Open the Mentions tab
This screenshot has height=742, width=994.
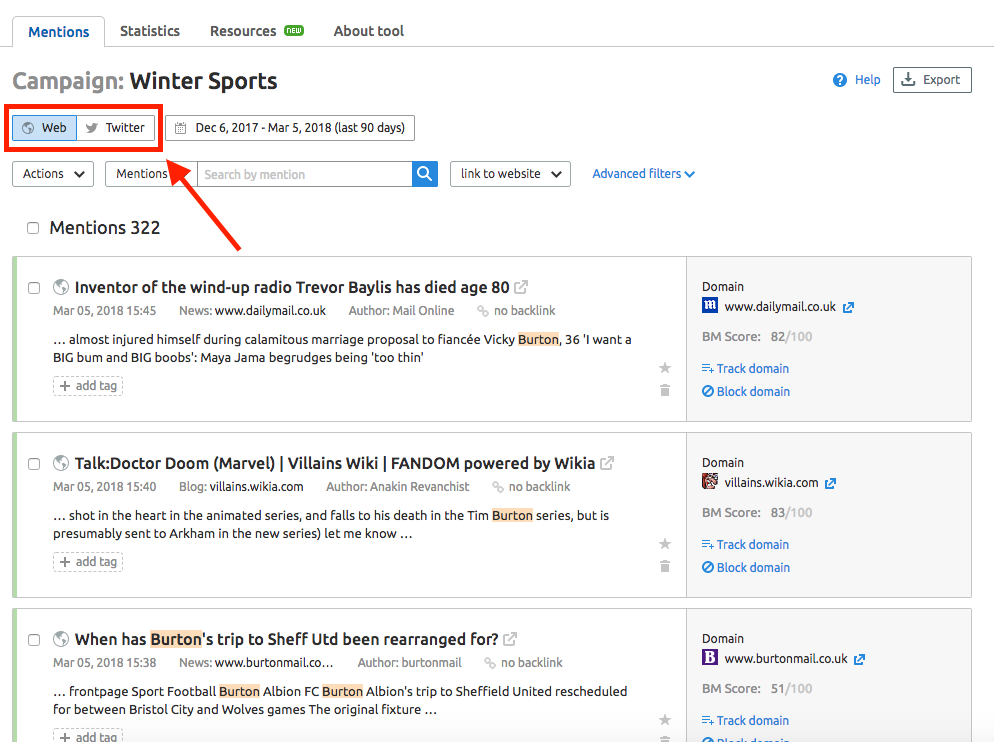(x=58, y=32)
